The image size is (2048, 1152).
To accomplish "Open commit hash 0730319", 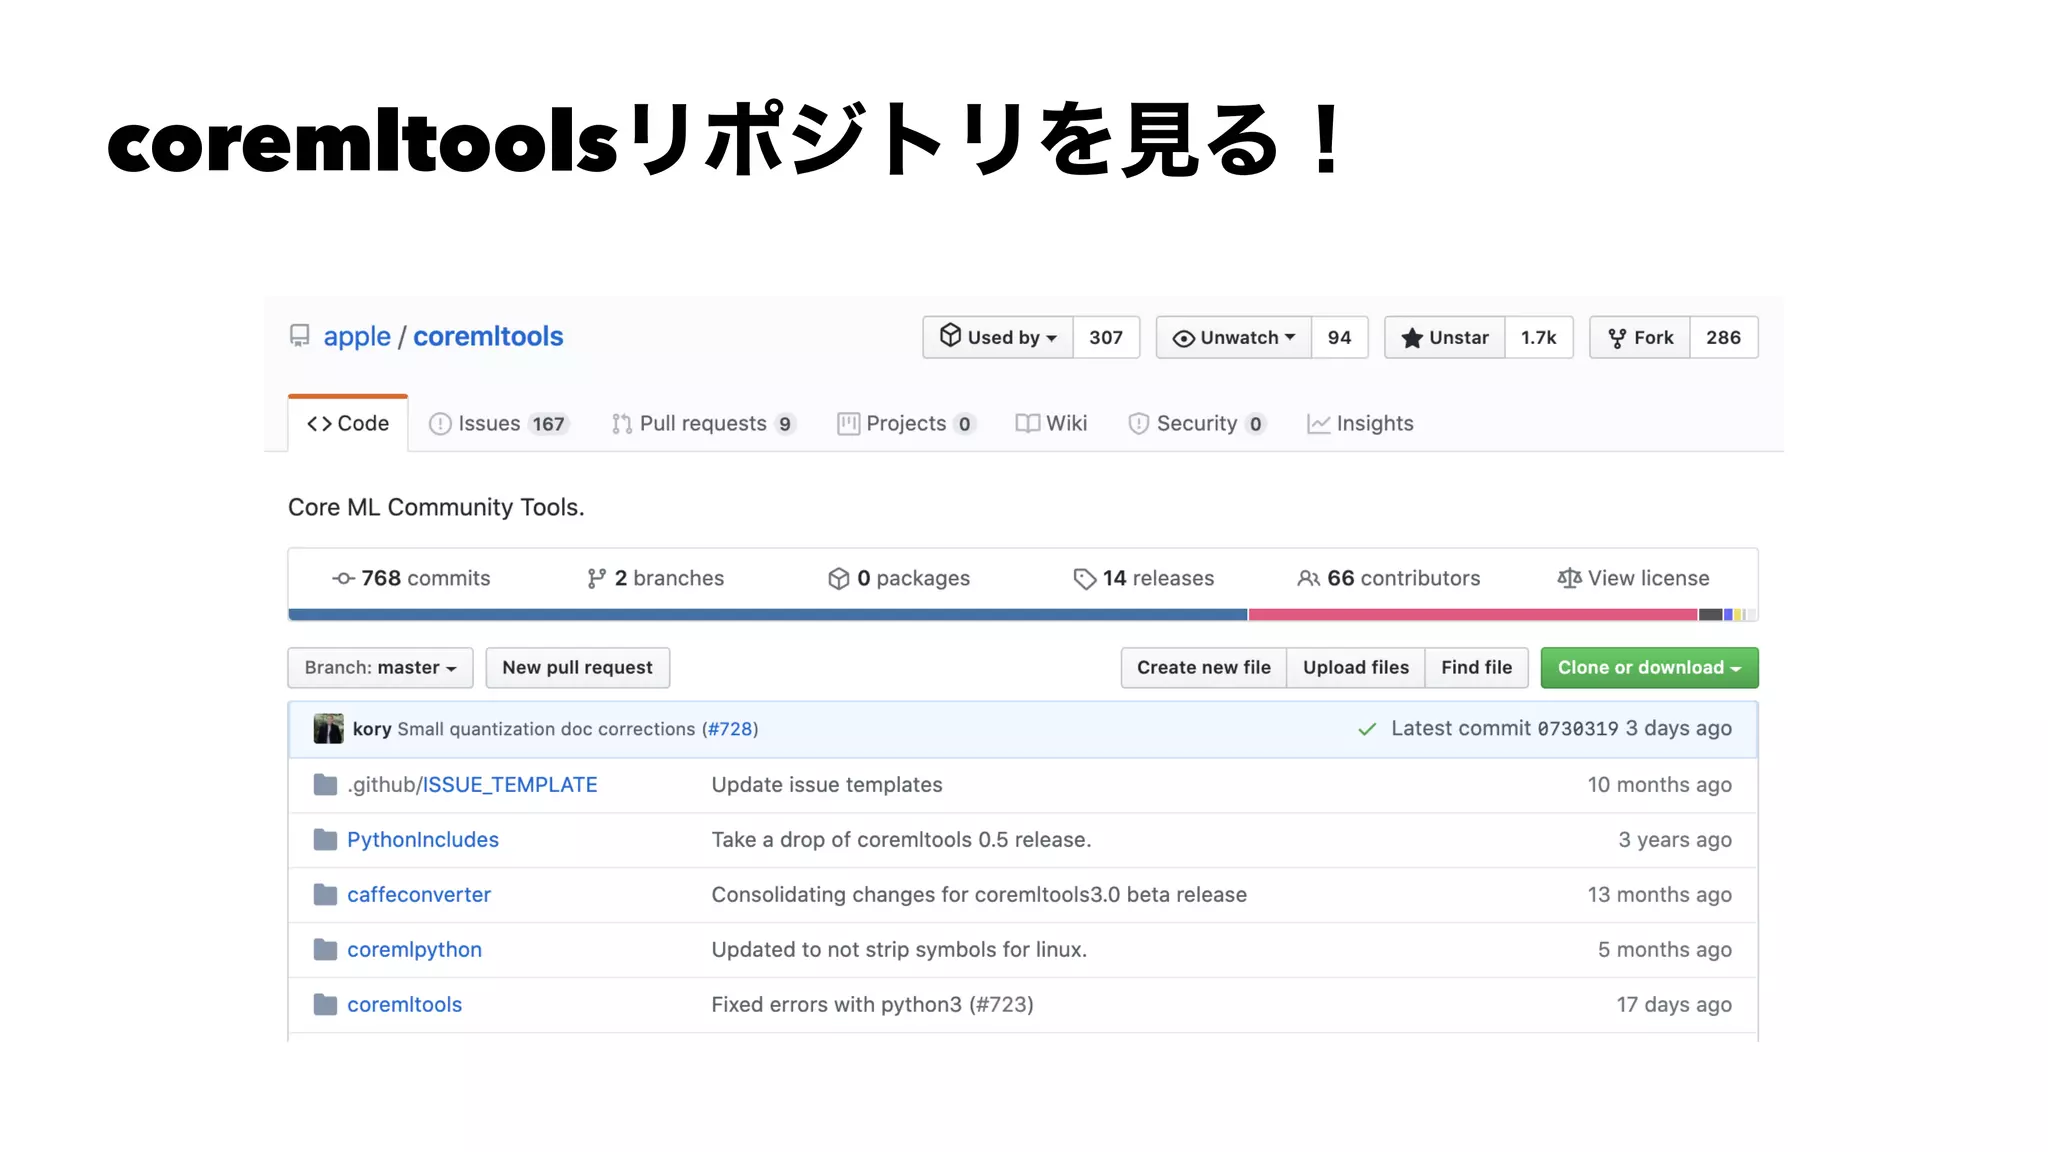I will click(x=1577, y=729).
